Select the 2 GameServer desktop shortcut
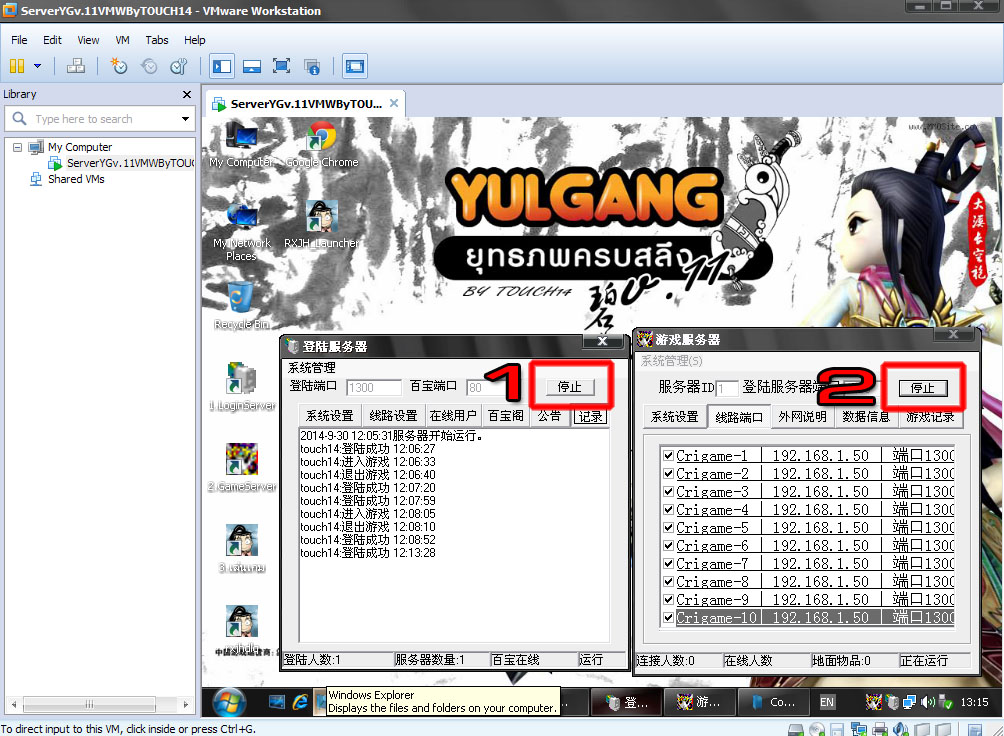Image resolution: width=1004 pixels, height=736 pixels. click(x=241, y=468)
